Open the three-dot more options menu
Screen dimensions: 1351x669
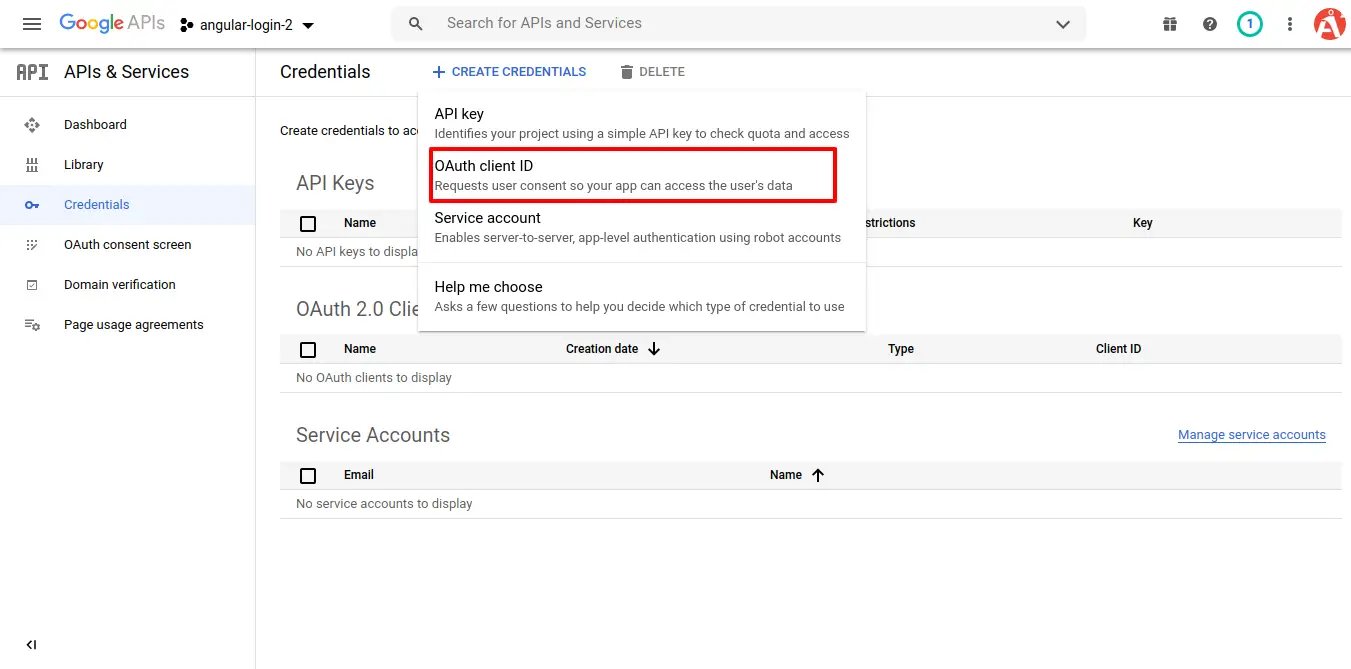point(1290,24)
